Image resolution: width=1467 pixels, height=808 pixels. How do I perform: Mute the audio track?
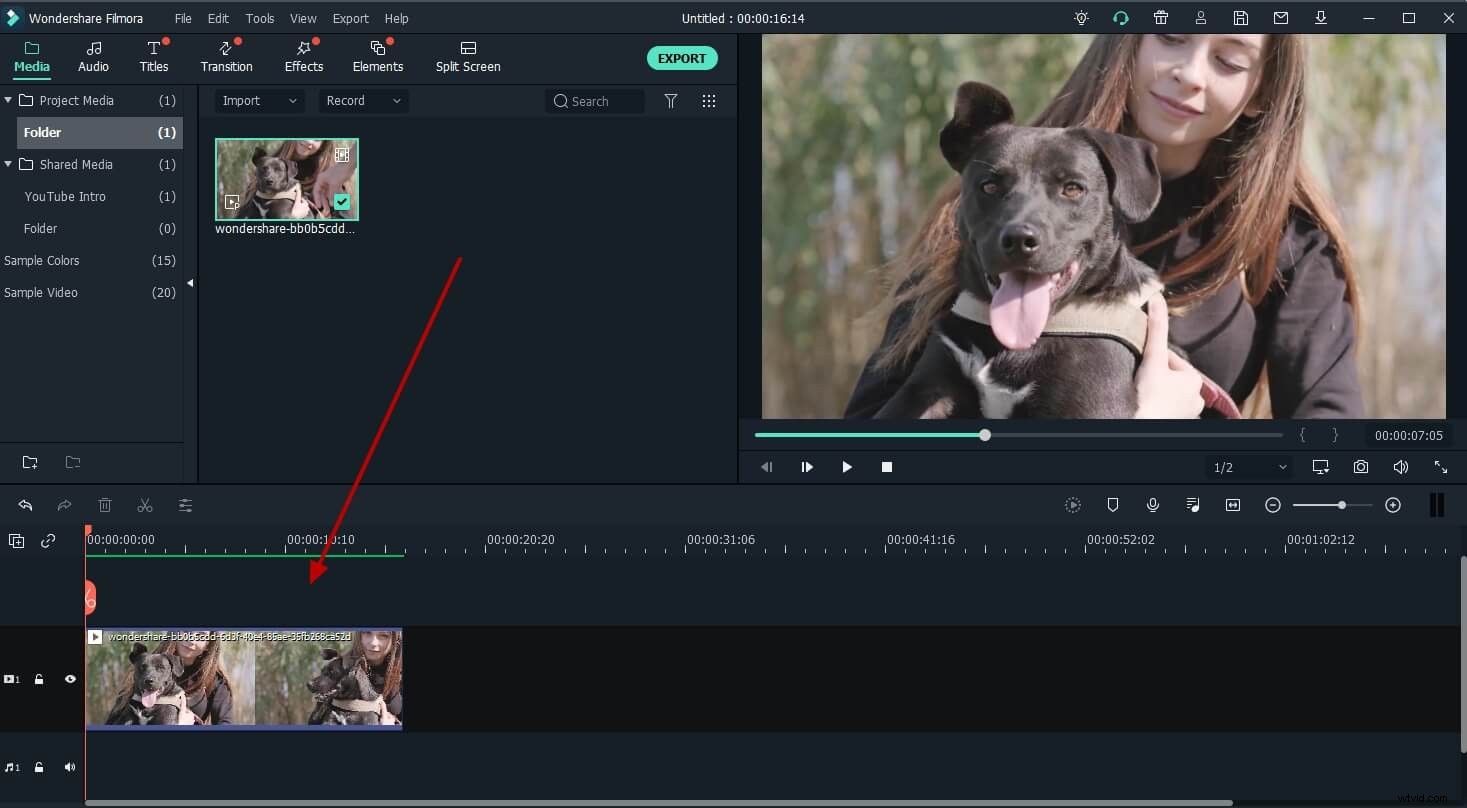tap(69, 767)
